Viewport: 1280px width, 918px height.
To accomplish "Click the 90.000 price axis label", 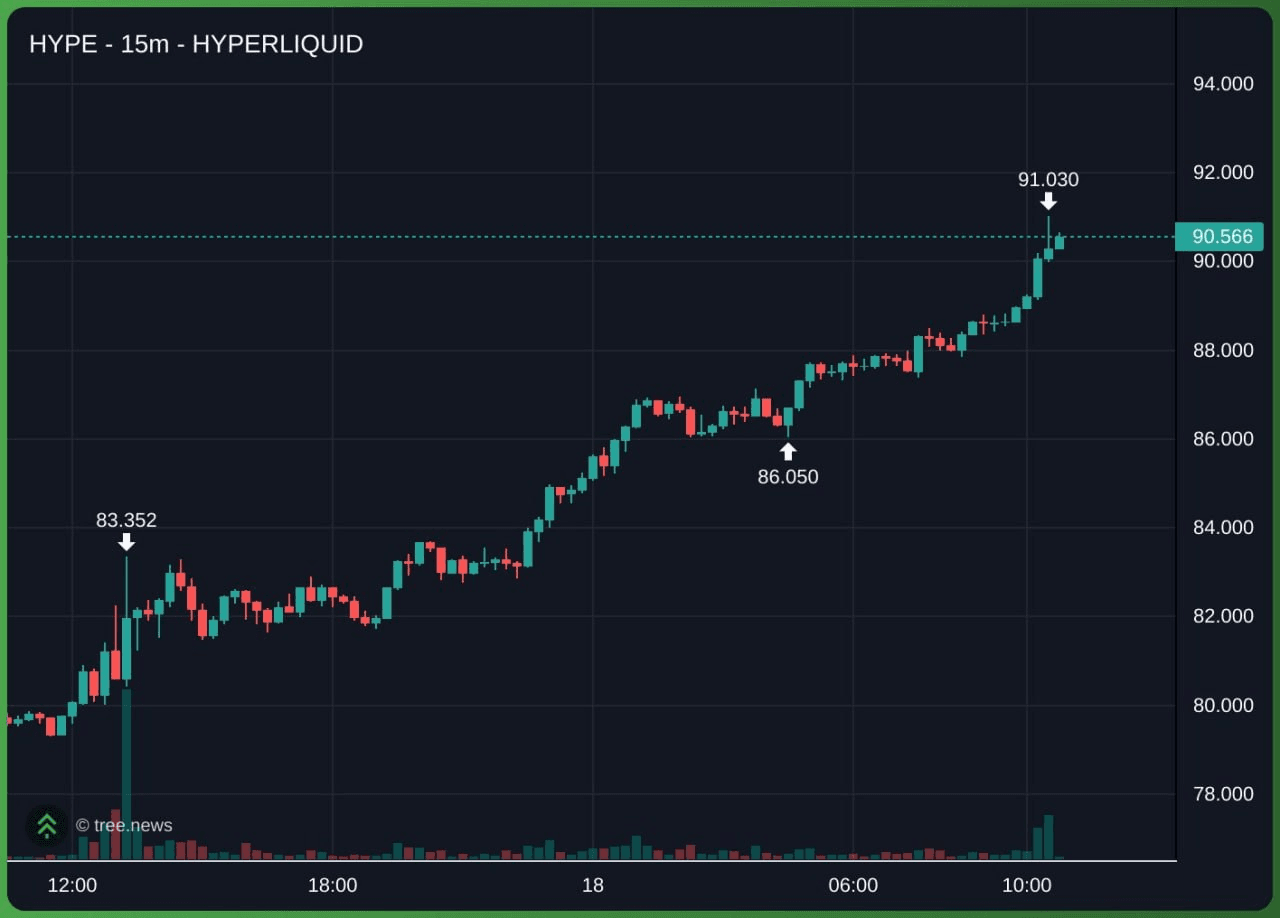I will point(1223,261).
